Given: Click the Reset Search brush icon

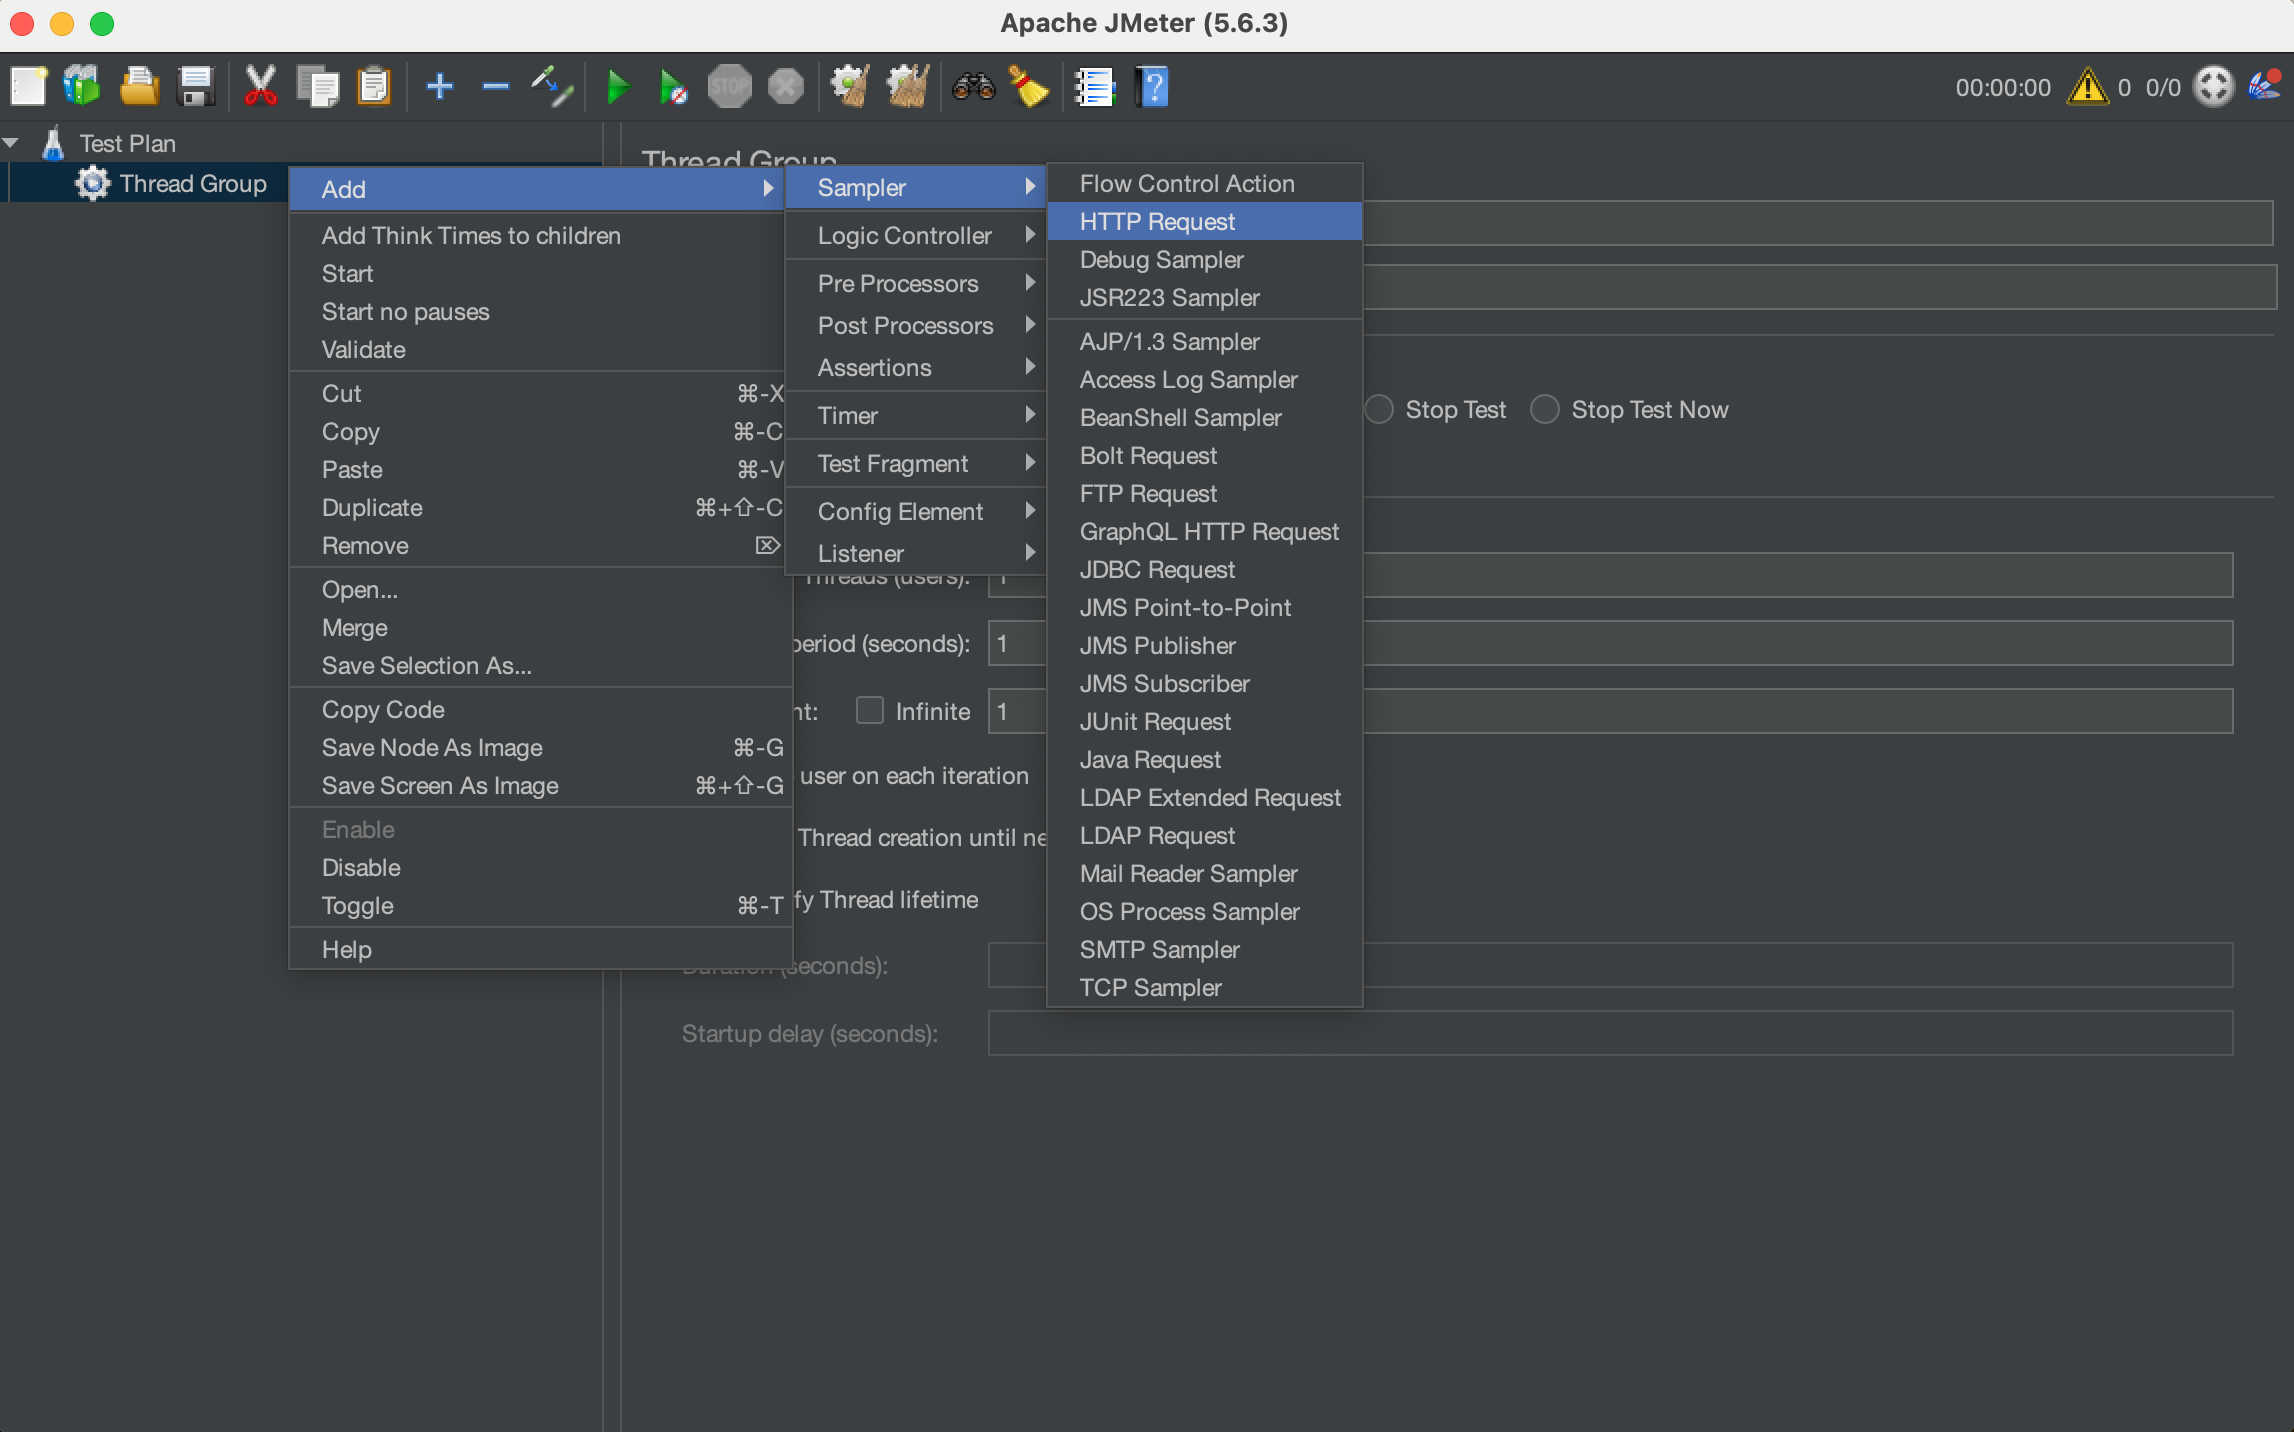Looking at the screenshot, I should point(1028,86).
